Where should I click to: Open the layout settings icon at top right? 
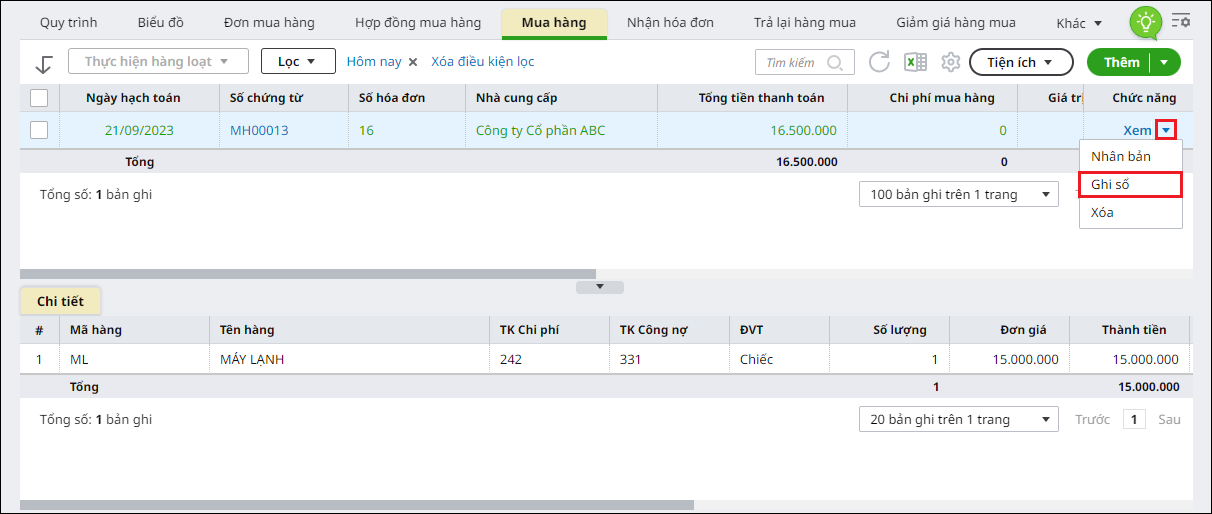(1181, 20)
